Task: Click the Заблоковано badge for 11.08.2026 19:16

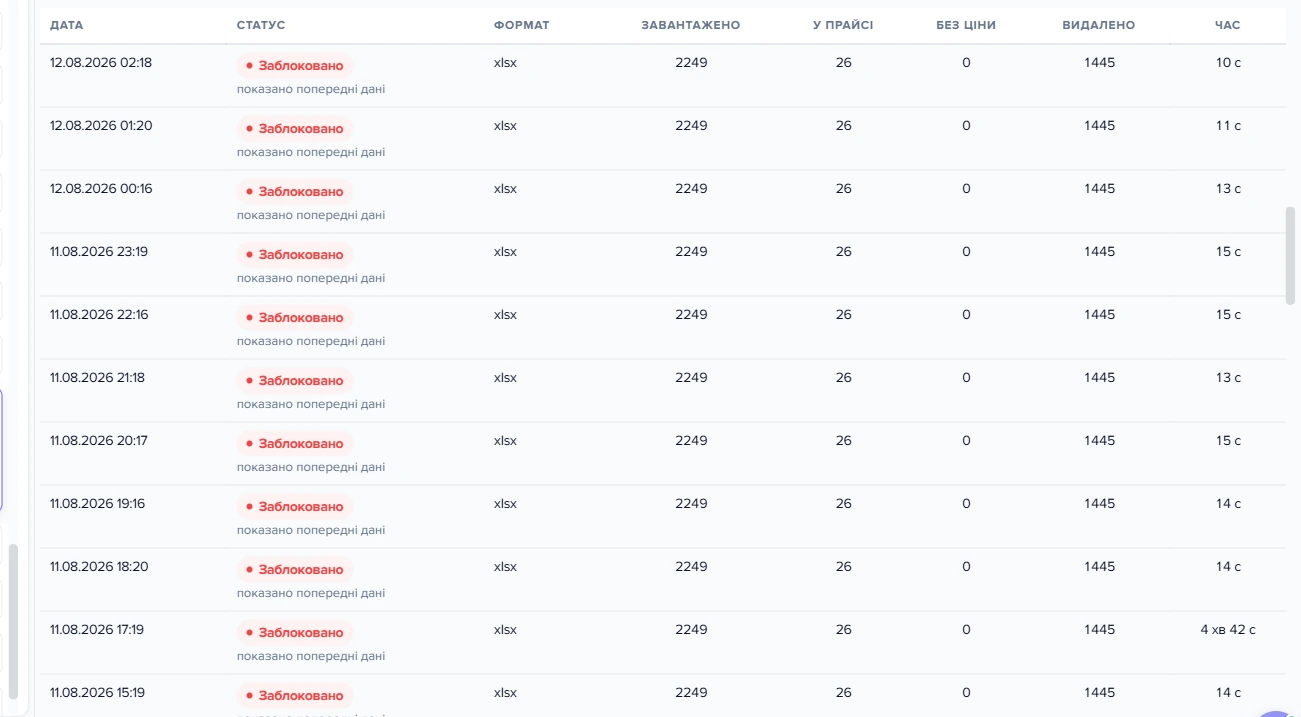Action: tap(295, 507)
